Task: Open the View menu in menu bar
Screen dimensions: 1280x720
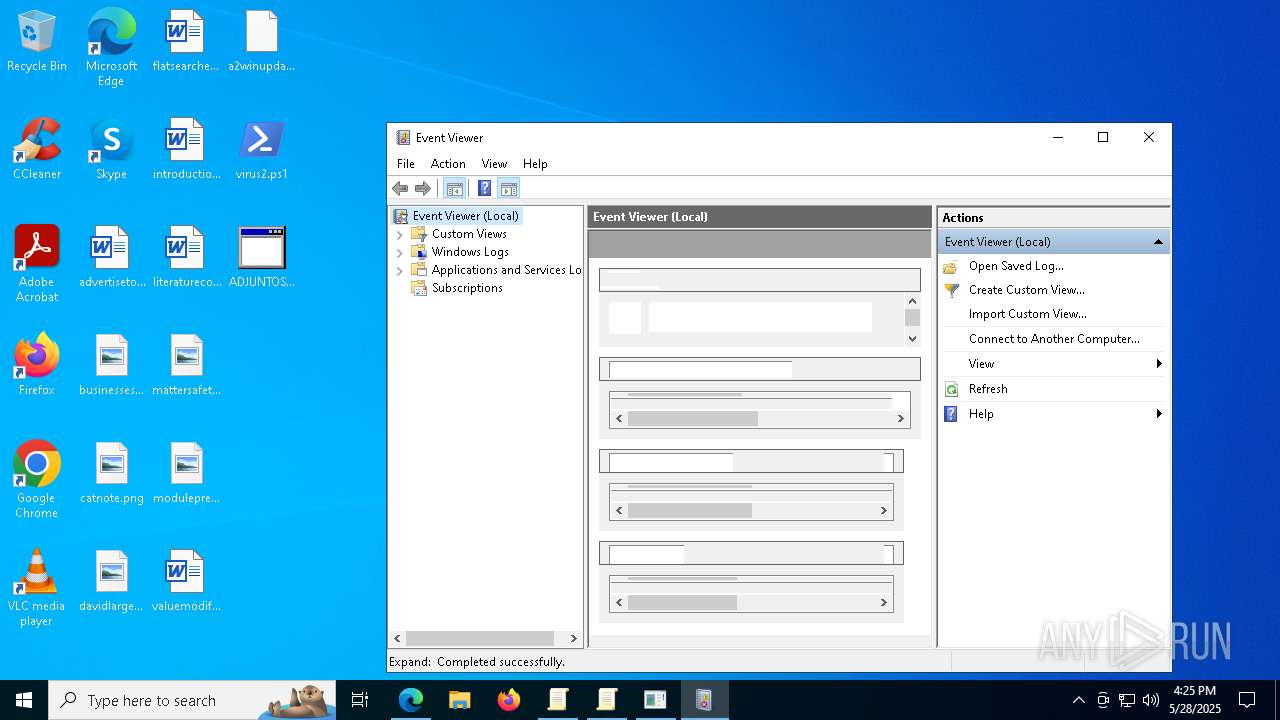Action: [x=494, y=164]
